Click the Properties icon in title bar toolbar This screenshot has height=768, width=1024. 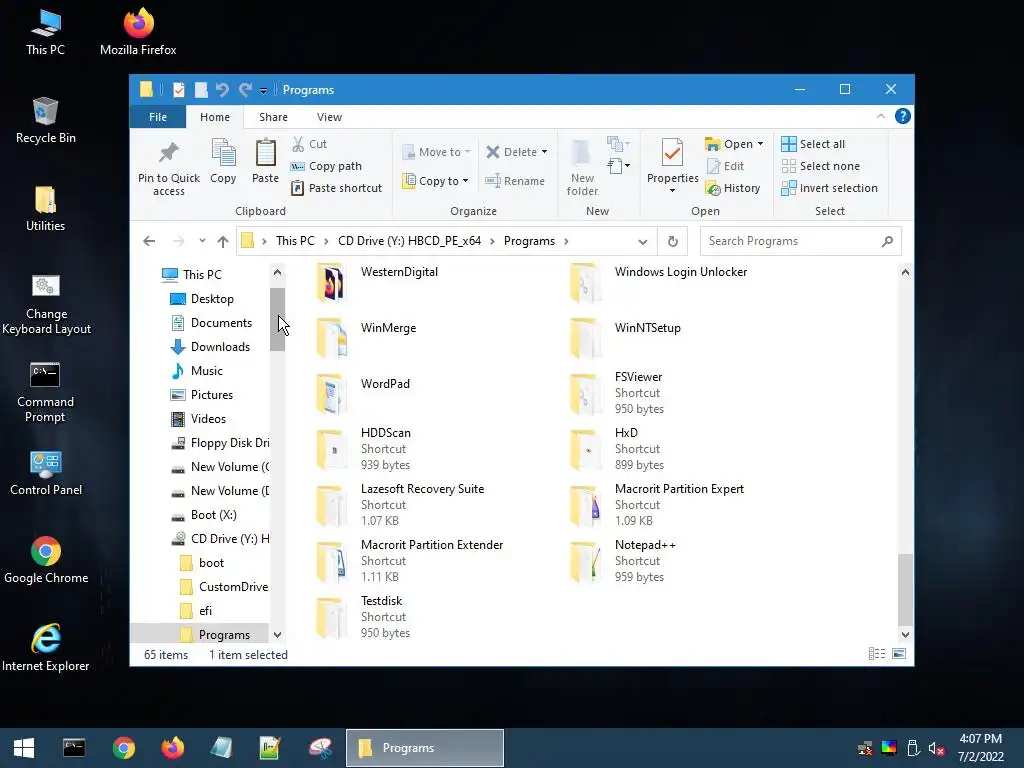coord(178,89)
